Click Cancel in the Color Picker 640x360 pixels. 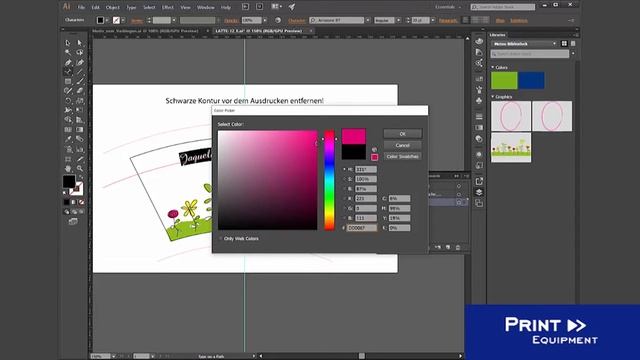[402, 145]
